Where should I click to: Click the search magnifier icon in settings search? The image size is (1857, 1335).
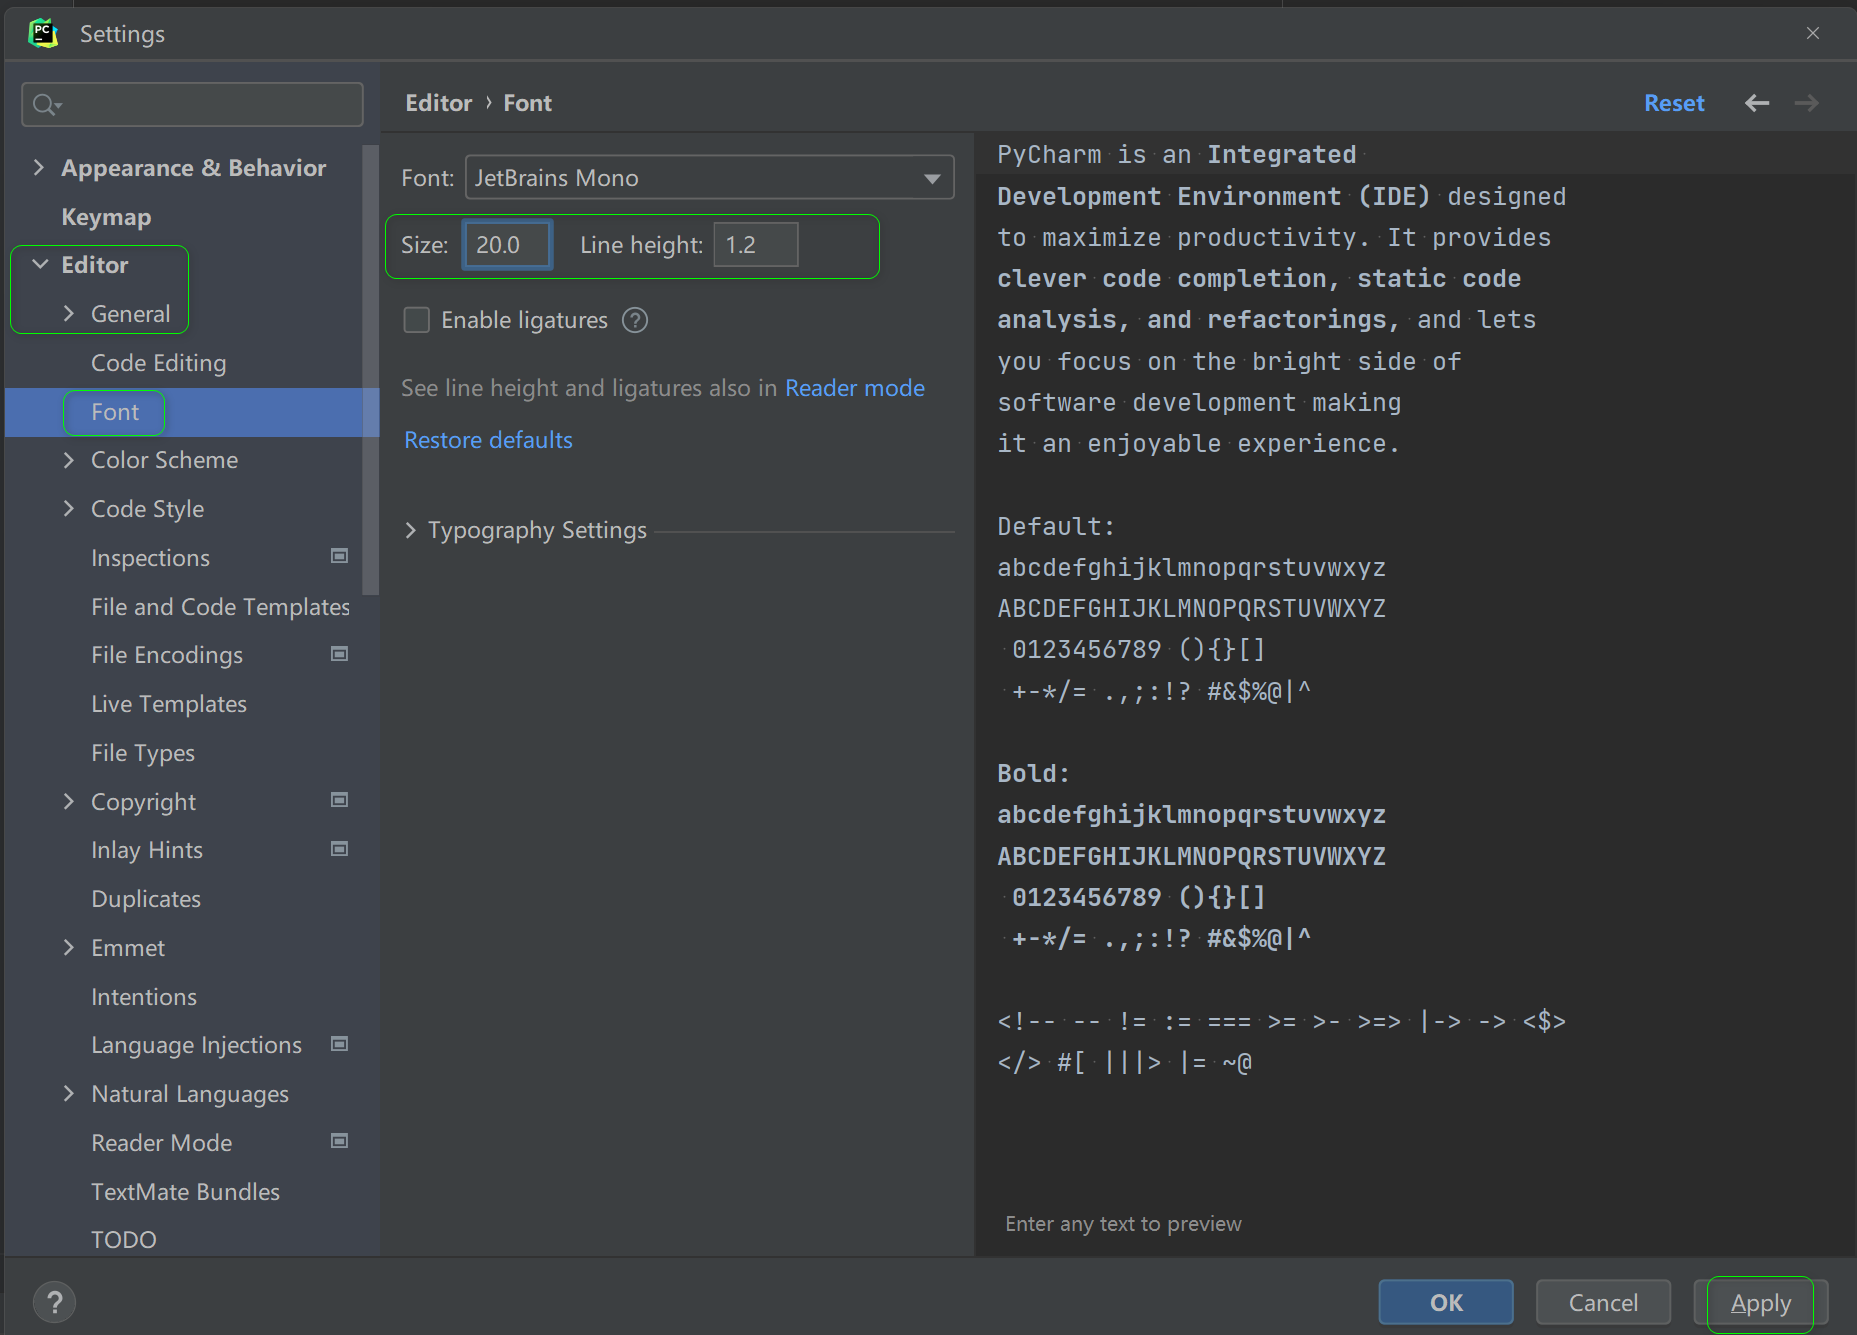pyautogui.click(x=46, y=104)
